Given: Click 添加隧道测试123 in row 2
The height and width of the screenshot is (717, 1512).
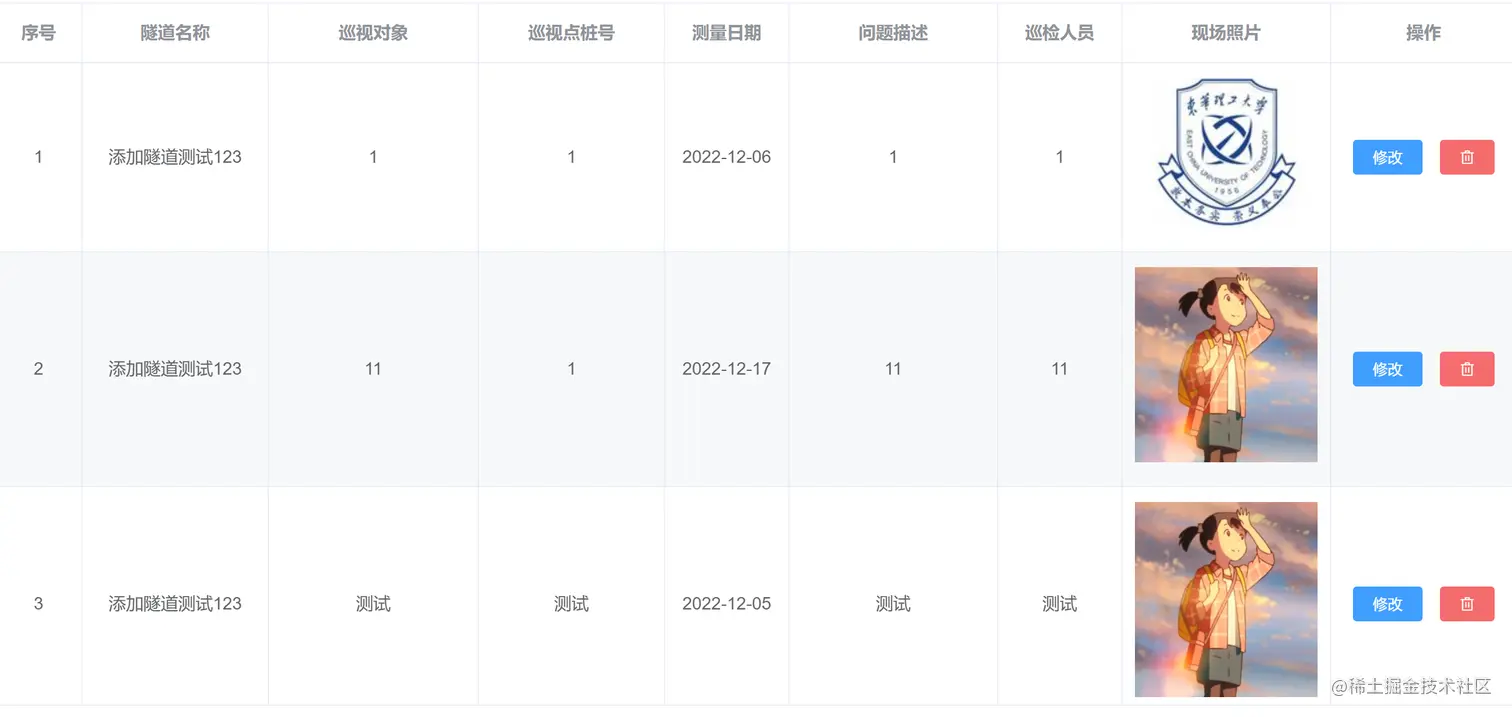Looking at the screenshot, I should [x=175, y=369].
